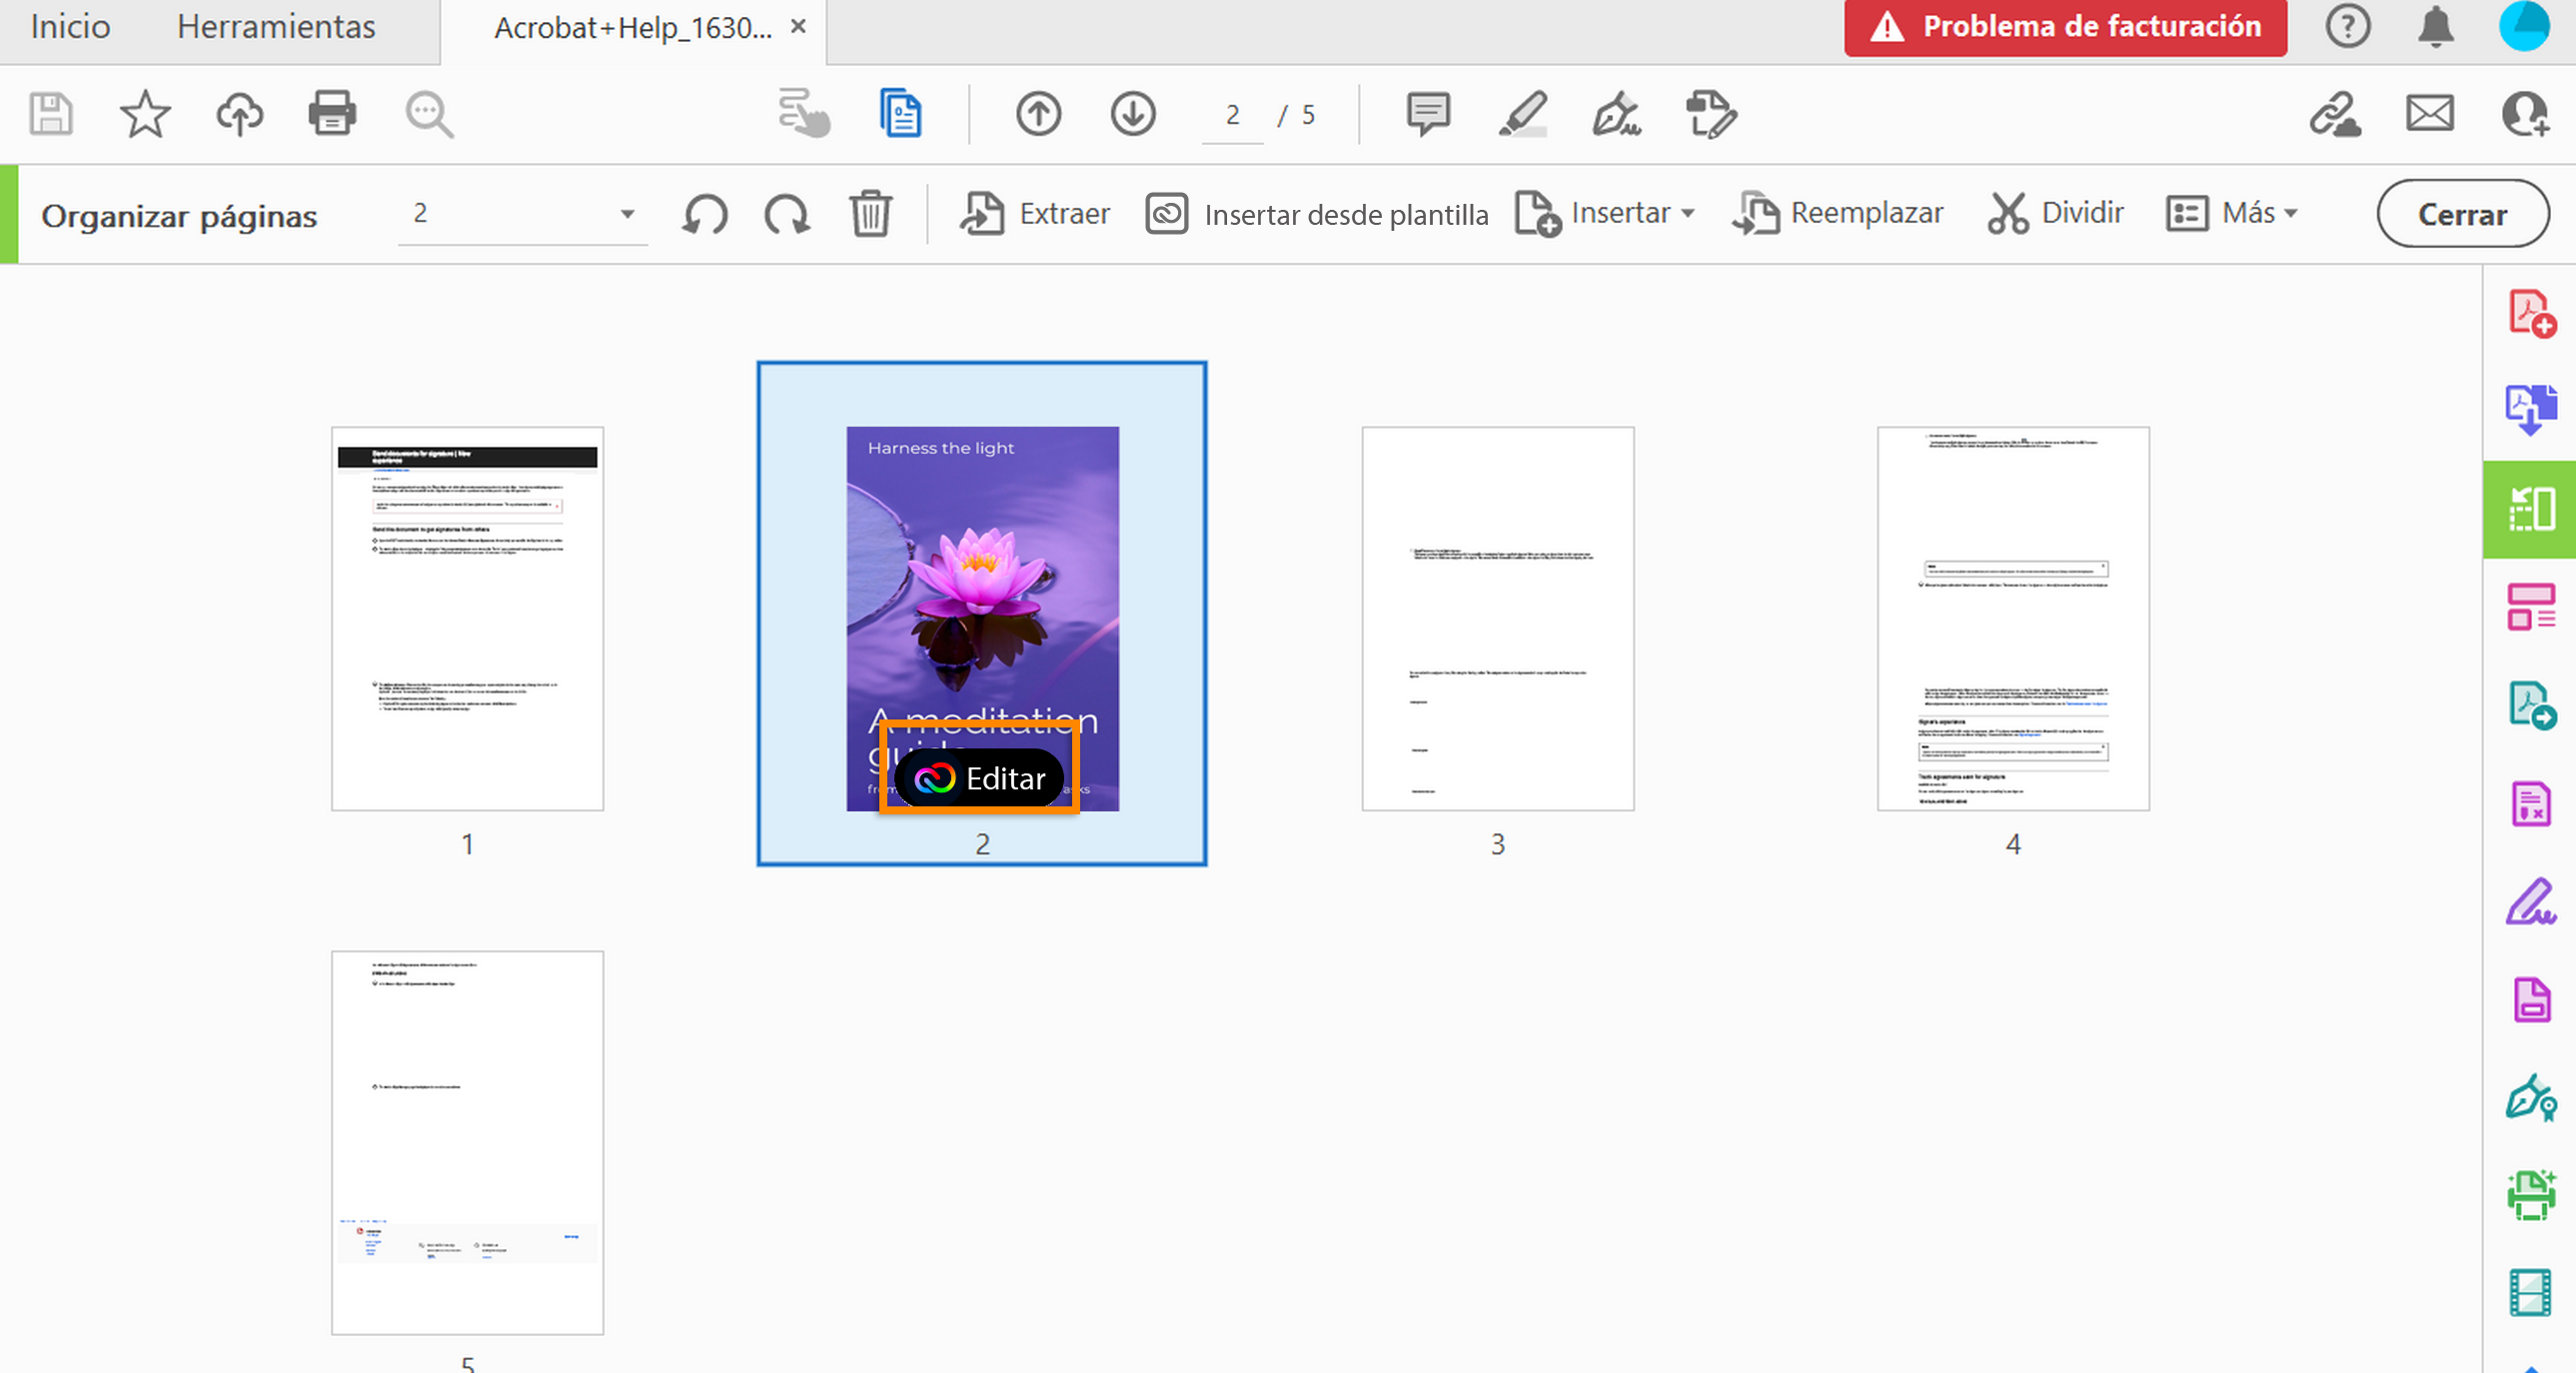
Task: Click the print icon in toolbar
Action: click(332, 113)
